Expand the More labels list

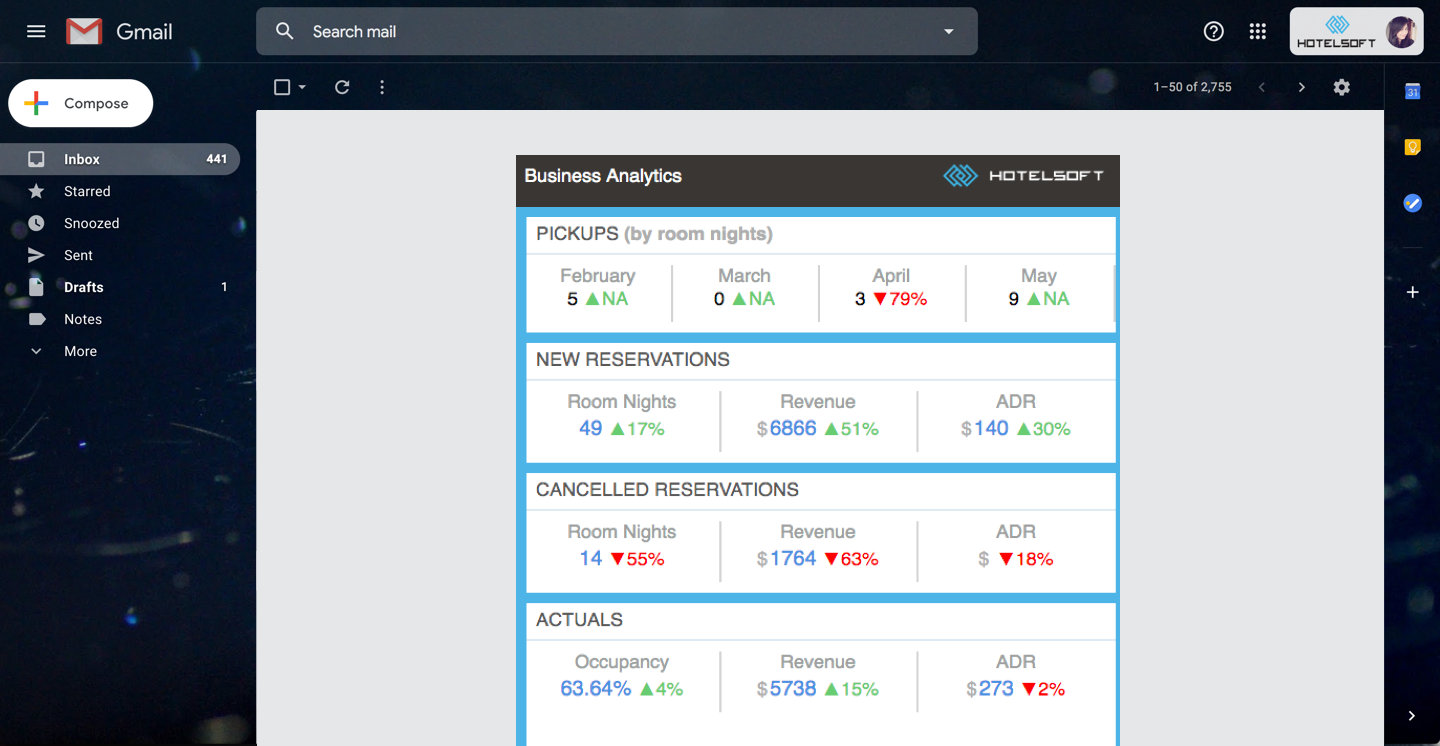pos(80,351)
